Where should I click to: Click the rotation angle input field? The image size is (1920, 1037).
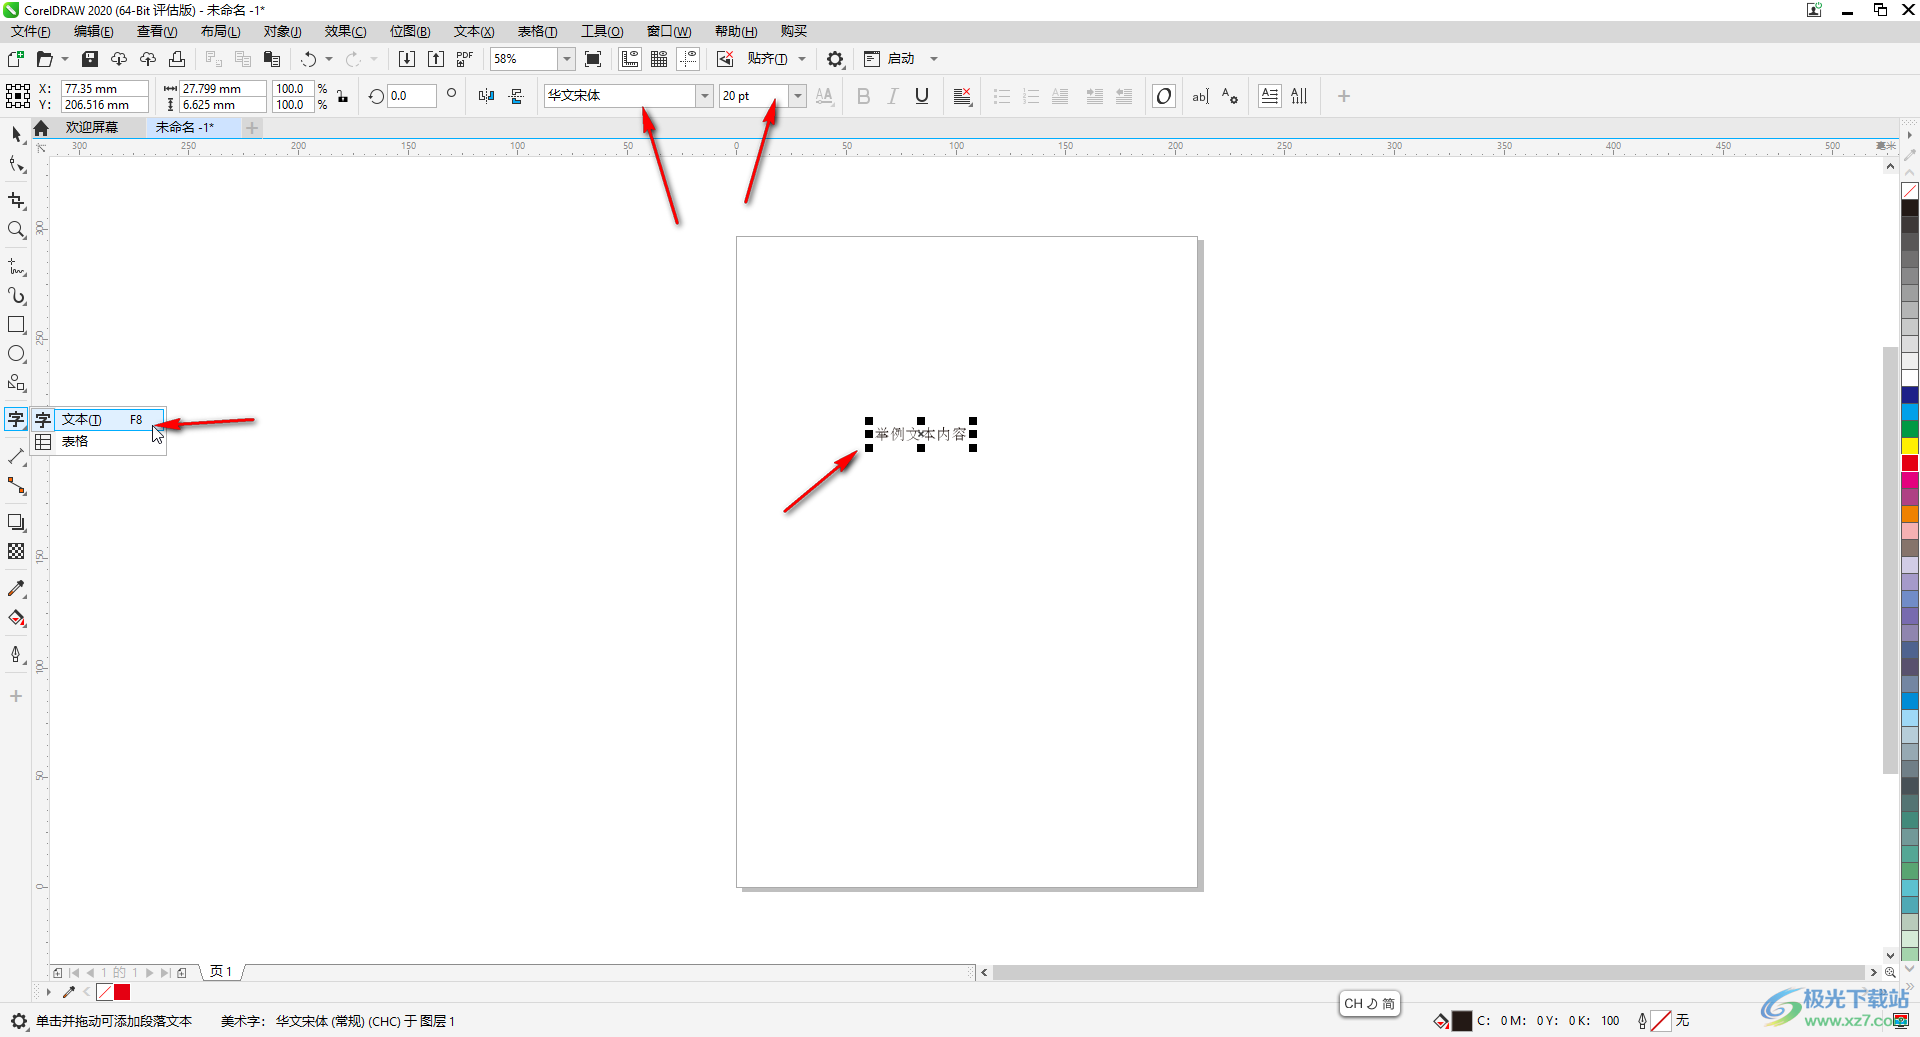pyautogui.click(x=412, y=96)
